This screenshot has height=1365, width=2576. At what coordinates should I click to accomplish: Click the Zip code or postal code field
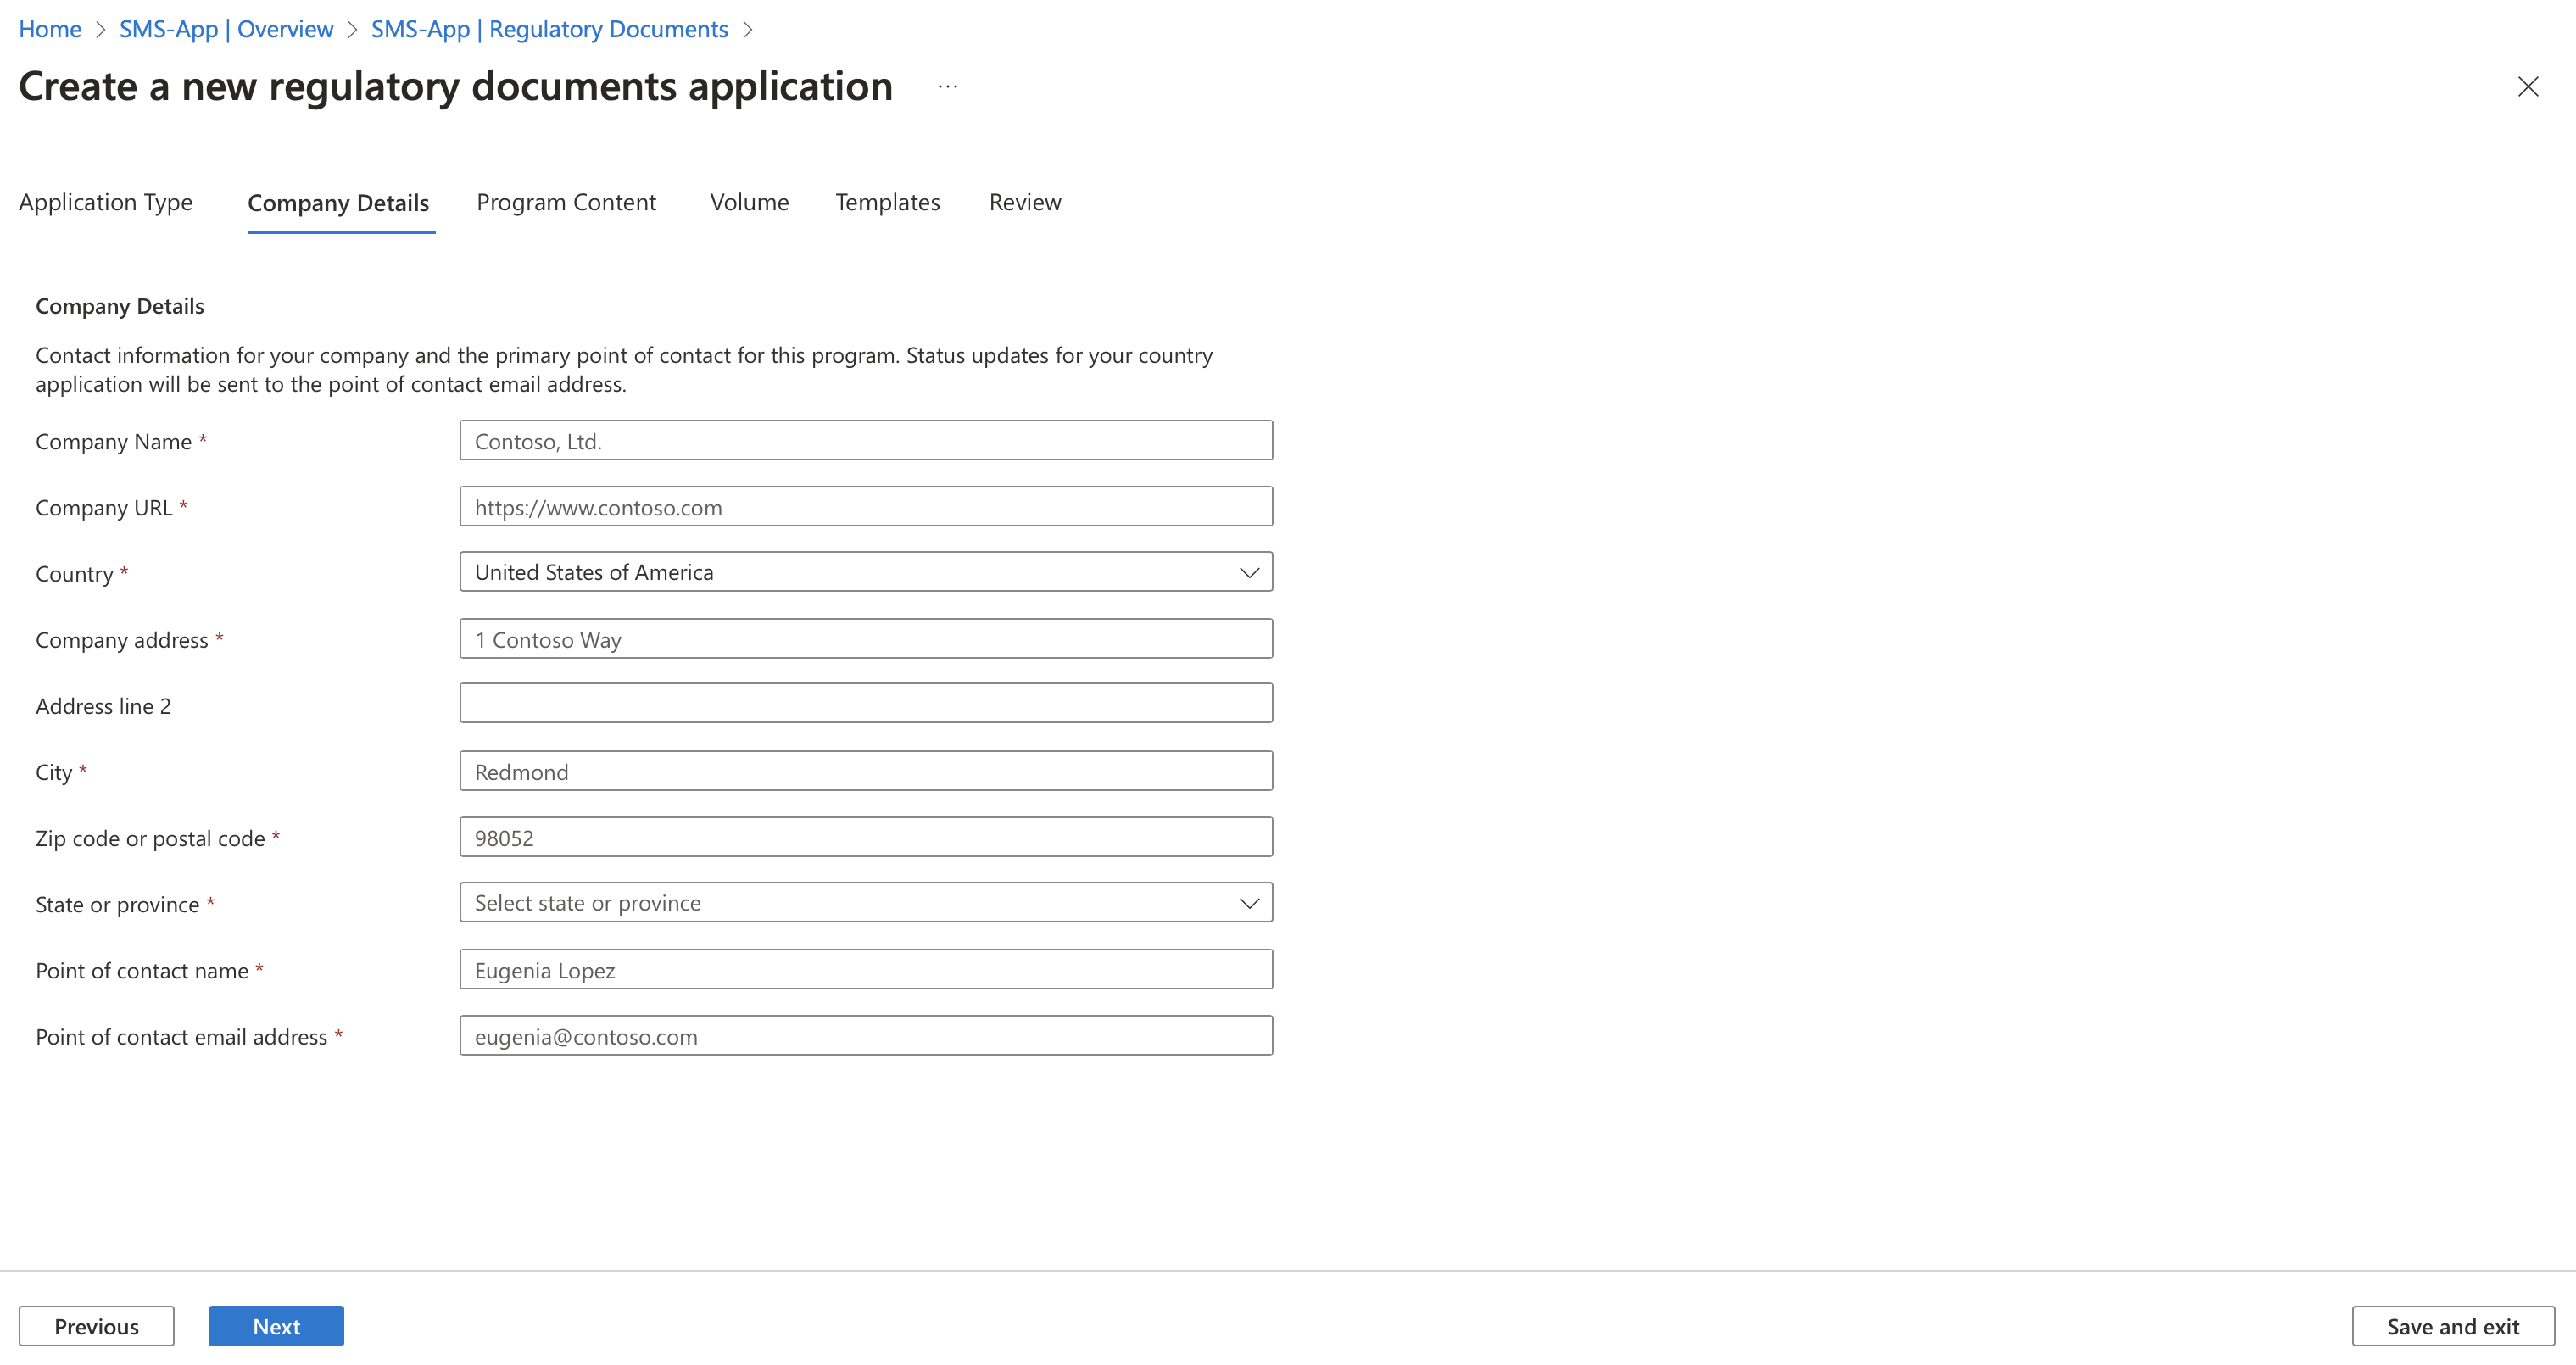[865, 837]
